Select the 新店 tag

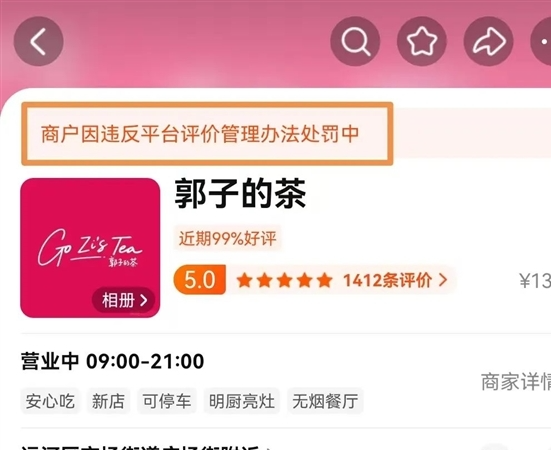coord(109,401)
